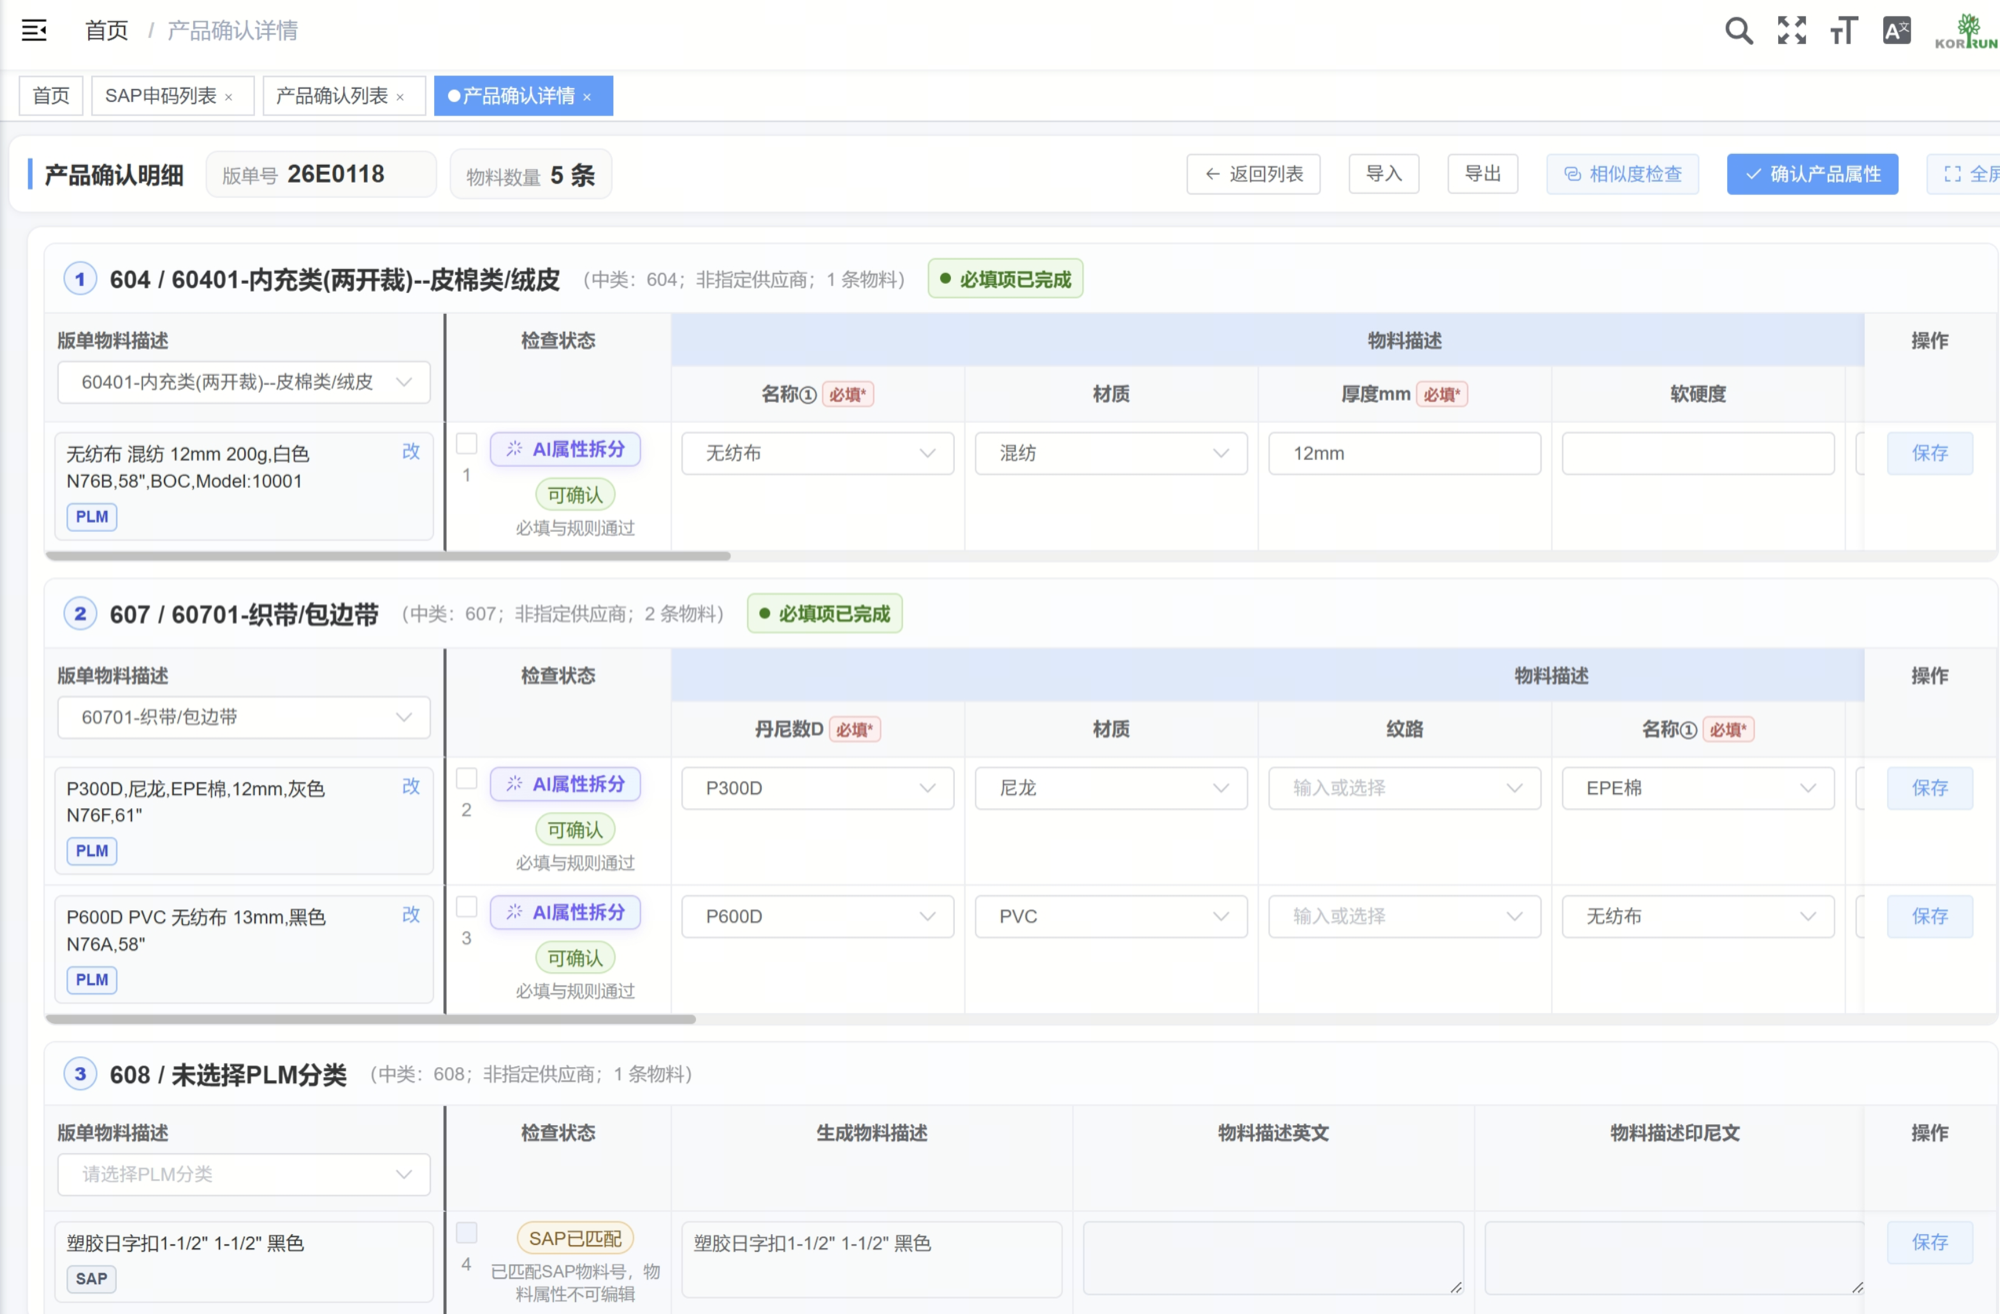
Task: Close the 产品确认列表 tab
Action: pyautogui.click(x=400, y=97)
